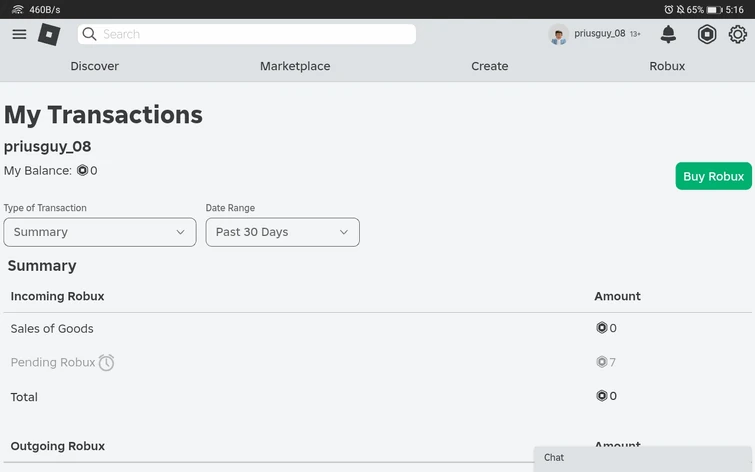This screenshot has width=755, height=472.
Task: Click the search magnifier icon
Action: (90, 34)
